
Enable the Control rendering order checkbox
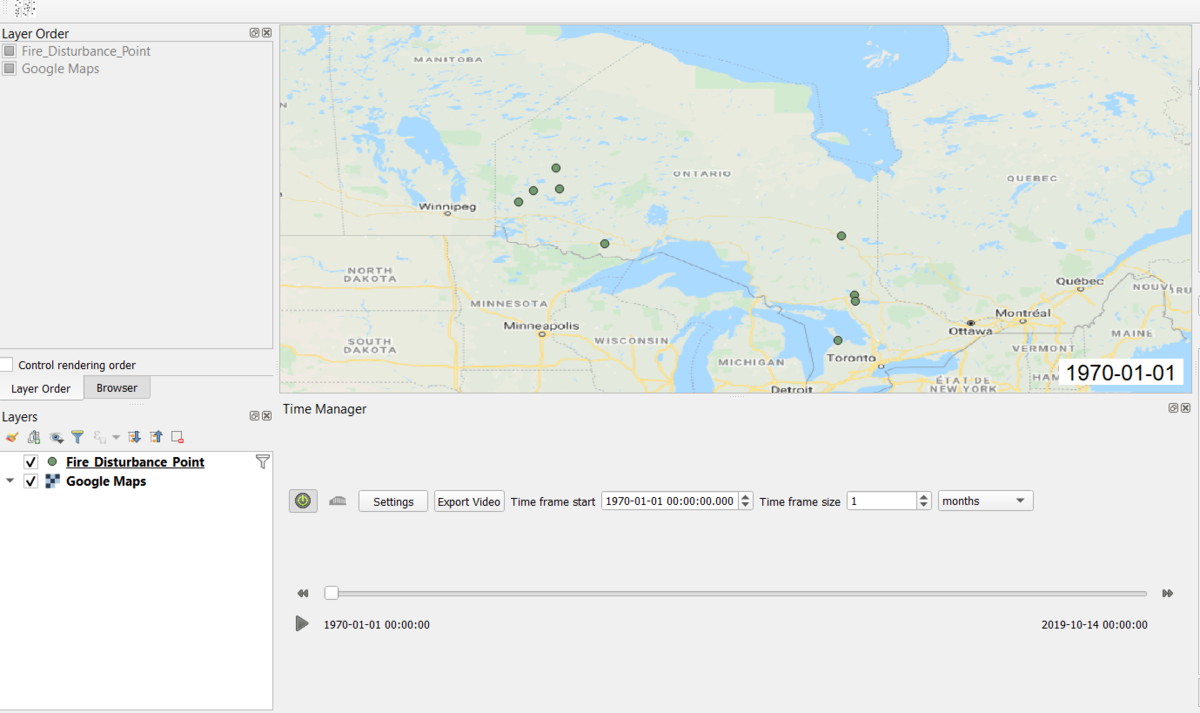click(x=6, y=364)
